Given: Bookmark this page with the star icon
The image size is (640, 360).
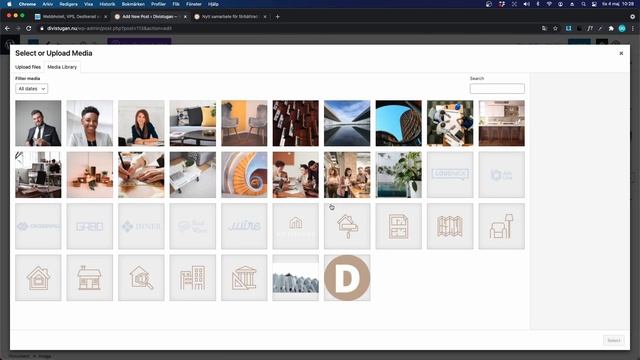Looking at the screenshot, I should click(555, 28).
